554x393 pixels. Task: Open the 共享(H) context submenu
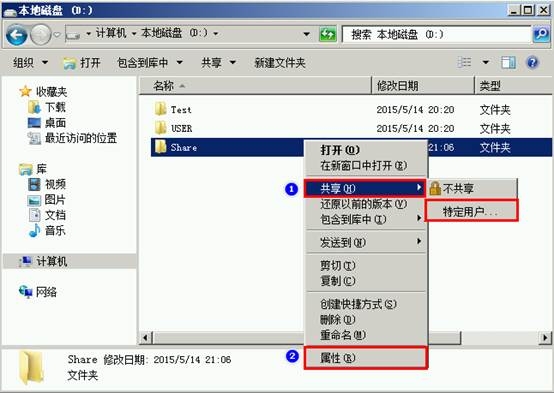tap(365, 188)
